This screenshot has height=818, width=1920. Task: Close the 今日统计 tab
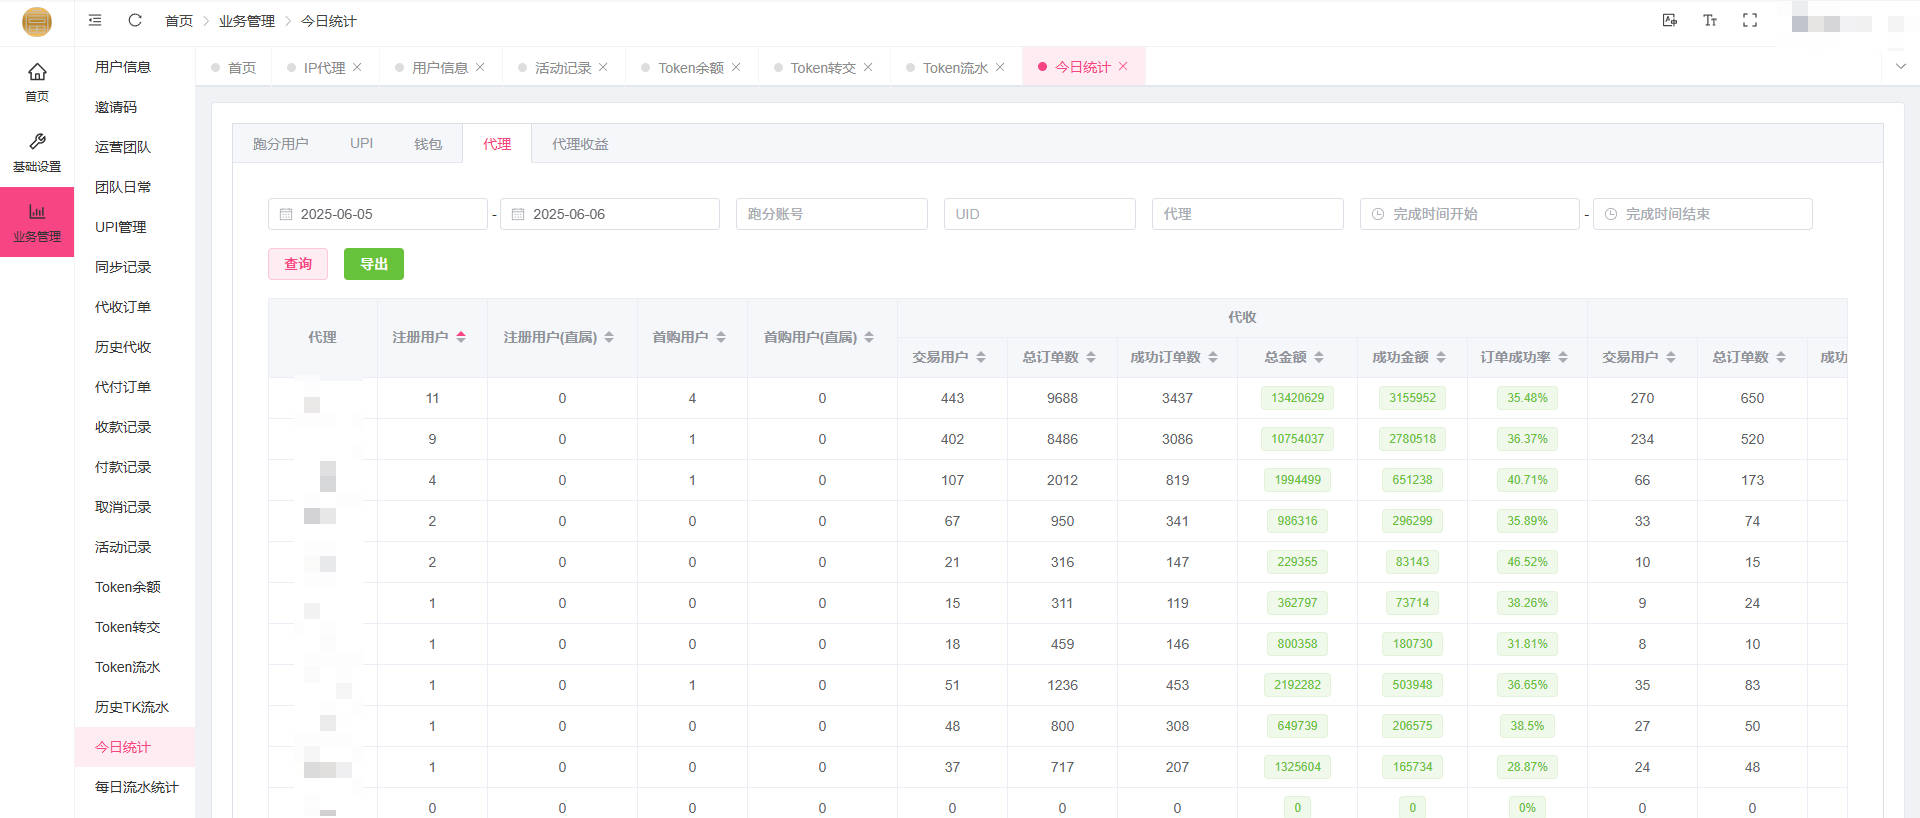point(1123,66)
